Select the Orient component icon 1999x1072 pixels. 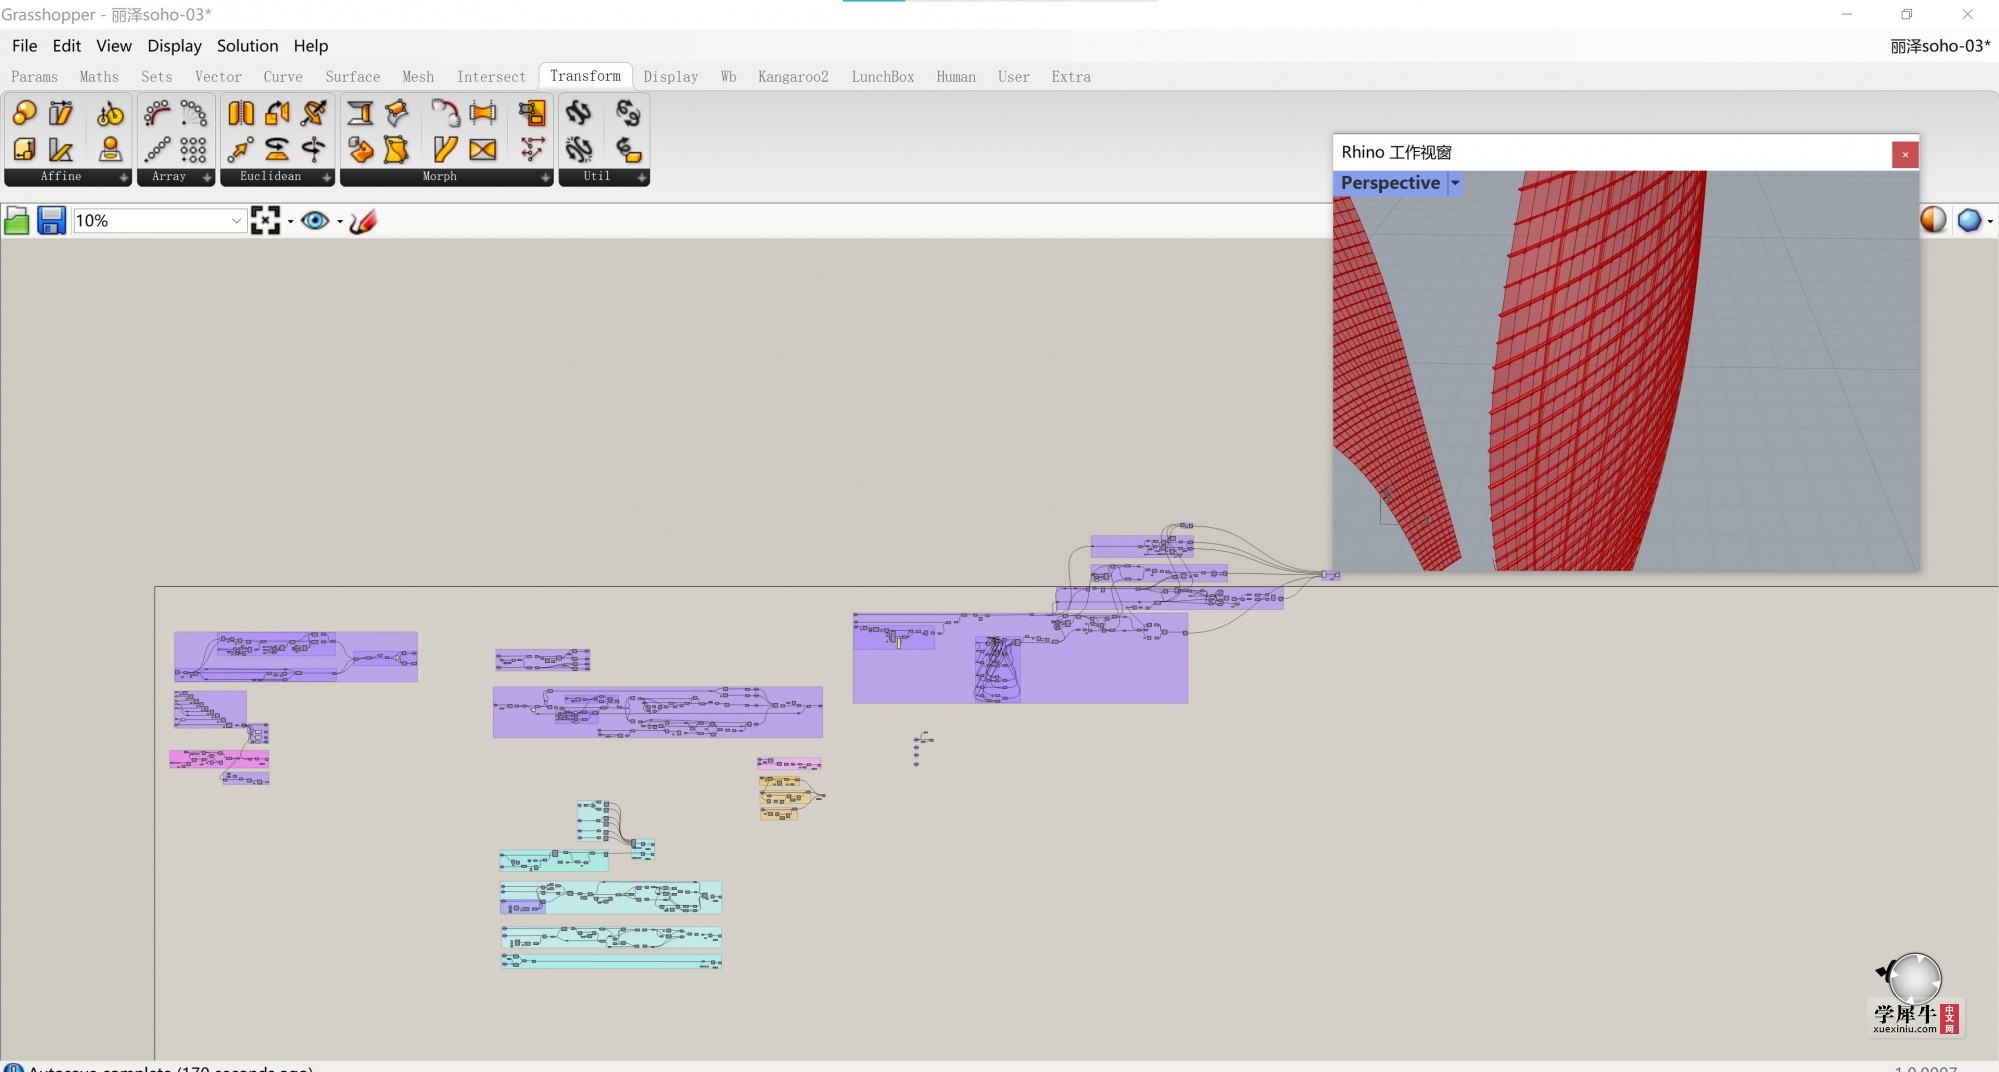click(277, 113)
